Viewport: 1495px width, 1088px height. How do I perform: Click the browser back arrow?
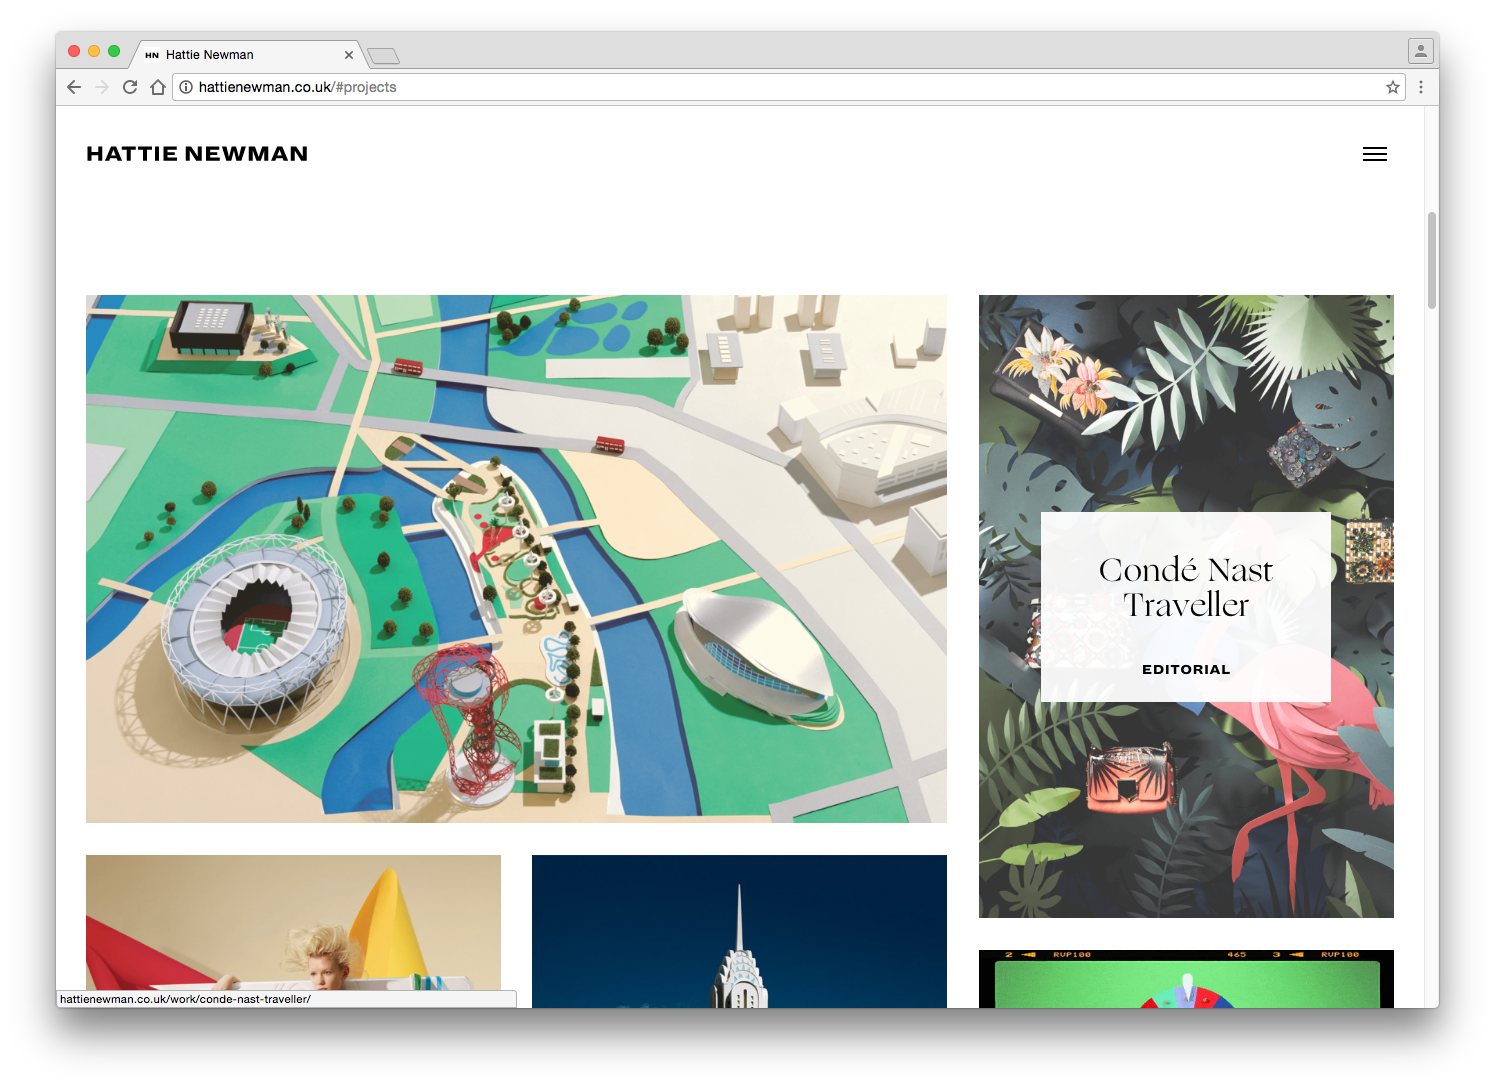74,87
